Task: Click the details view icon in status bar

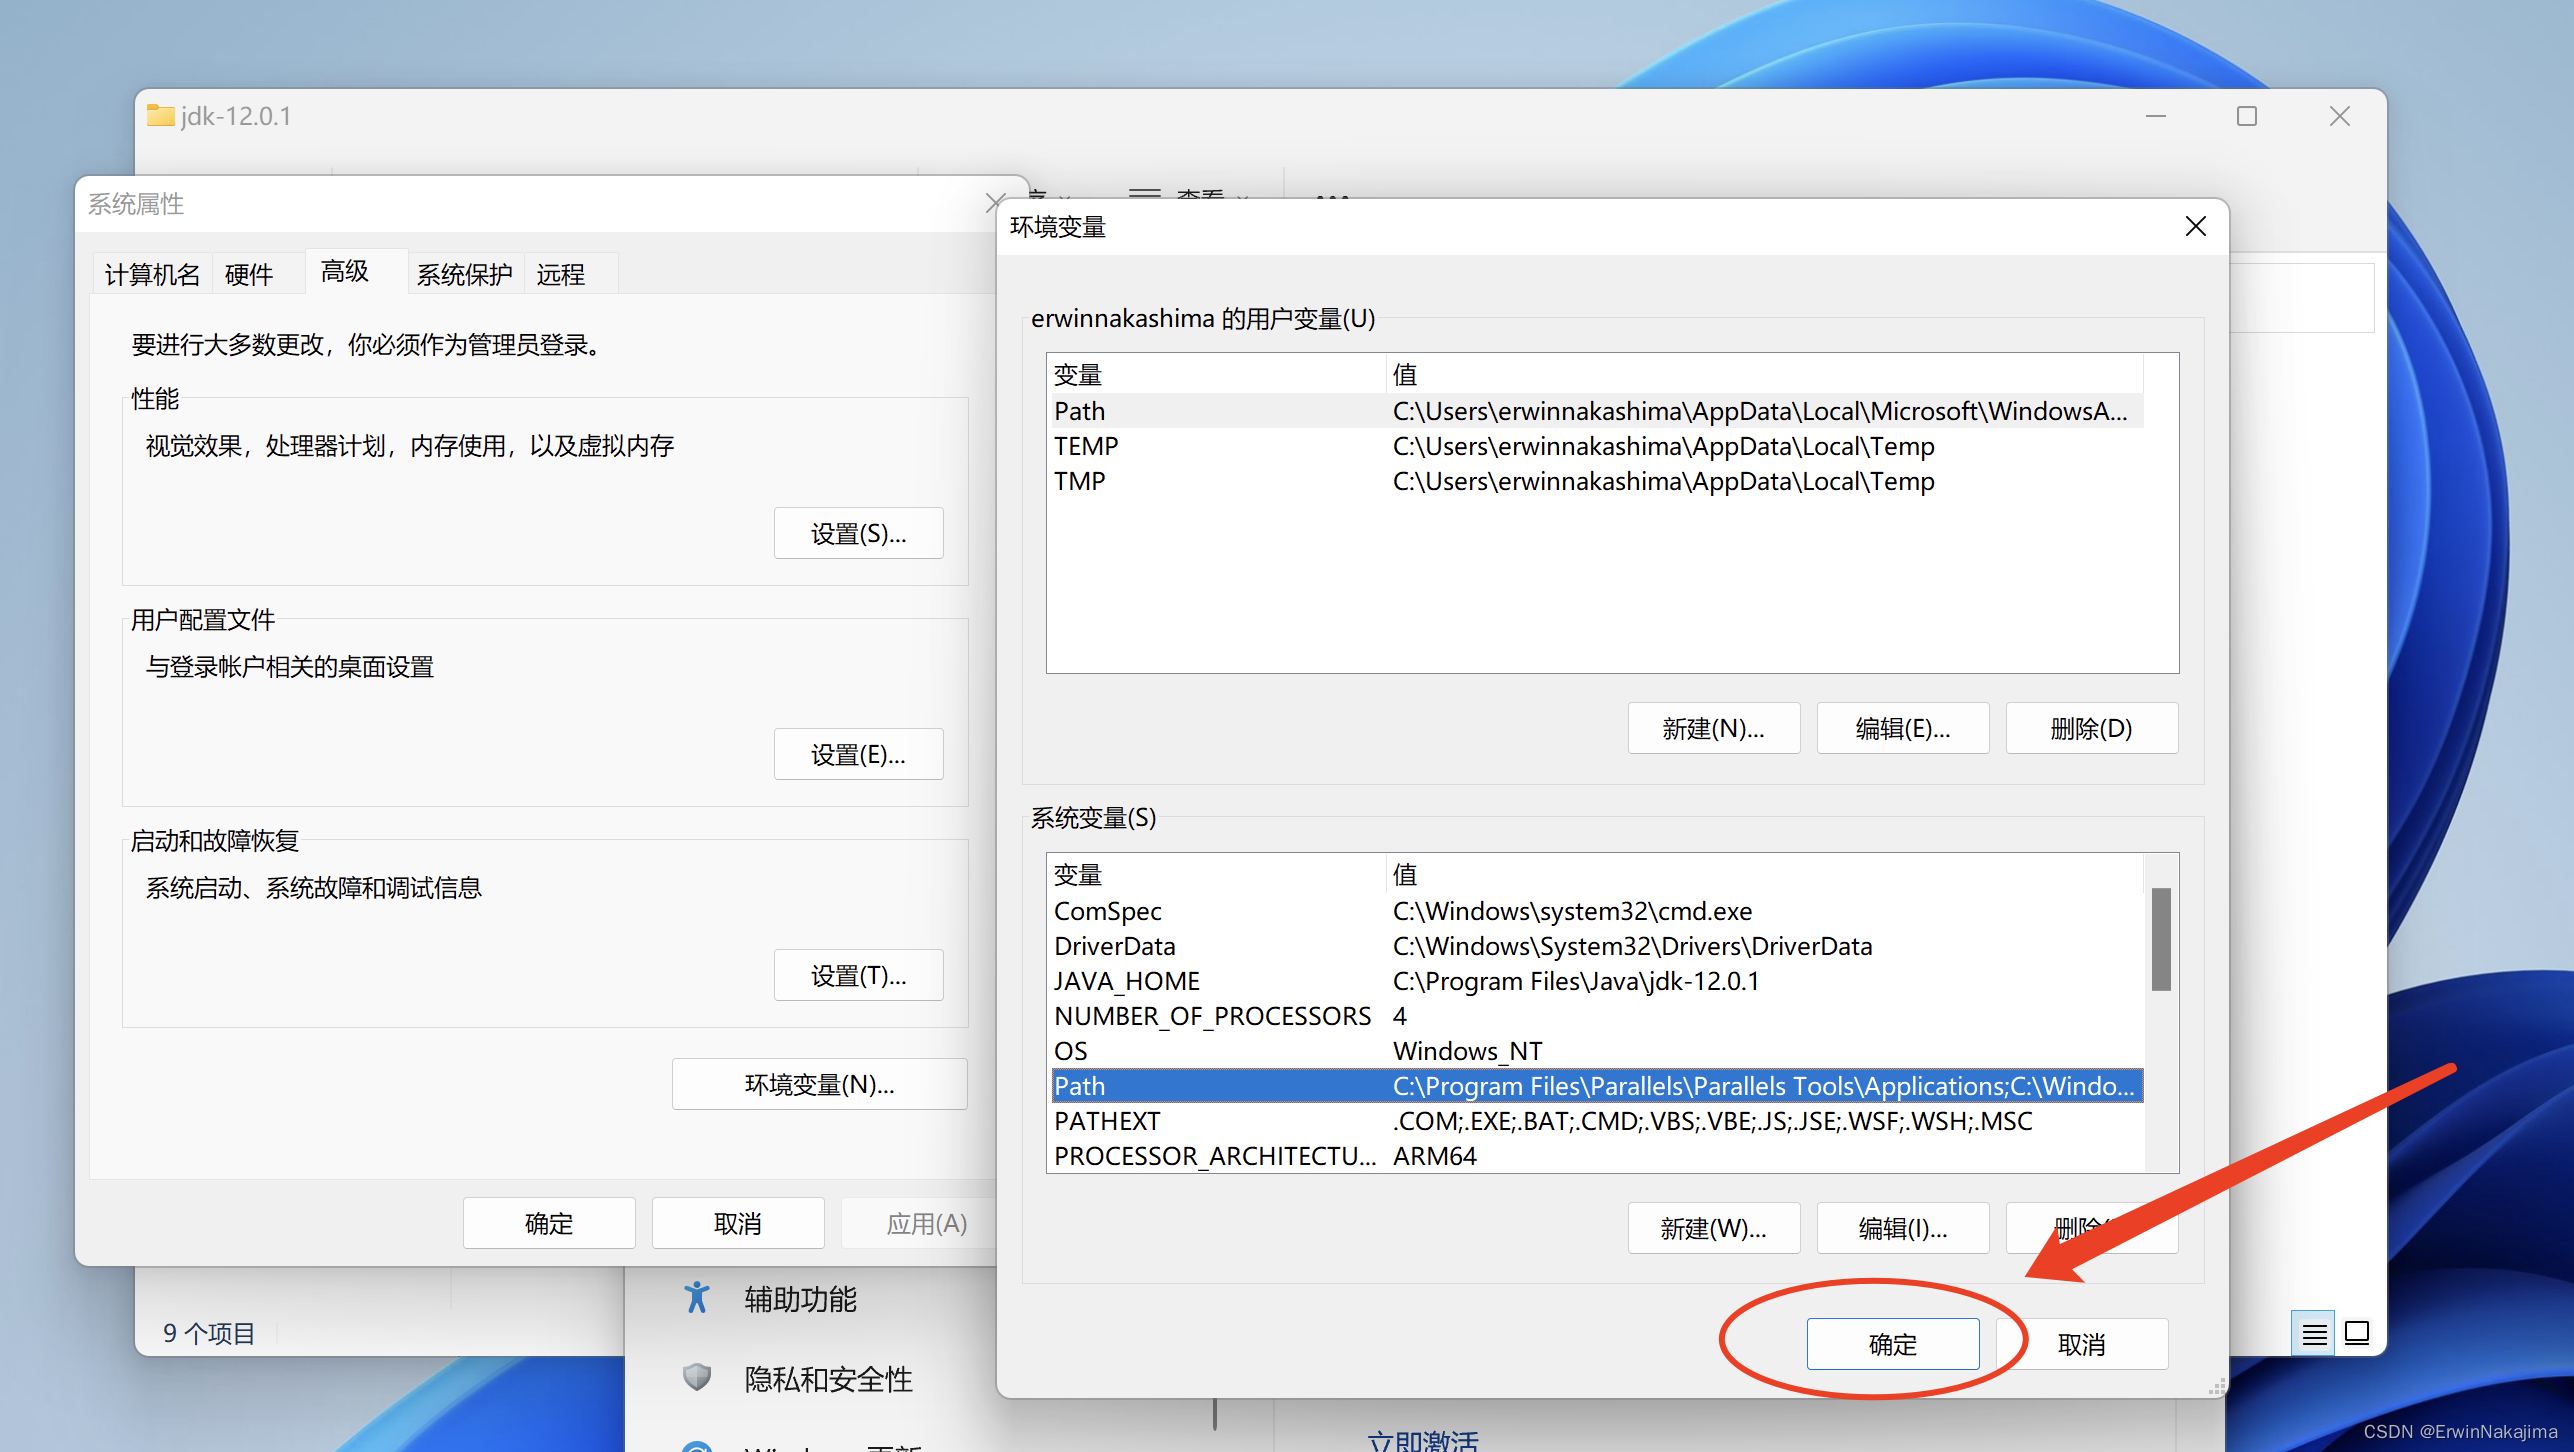Action: coord(2313,1334)
